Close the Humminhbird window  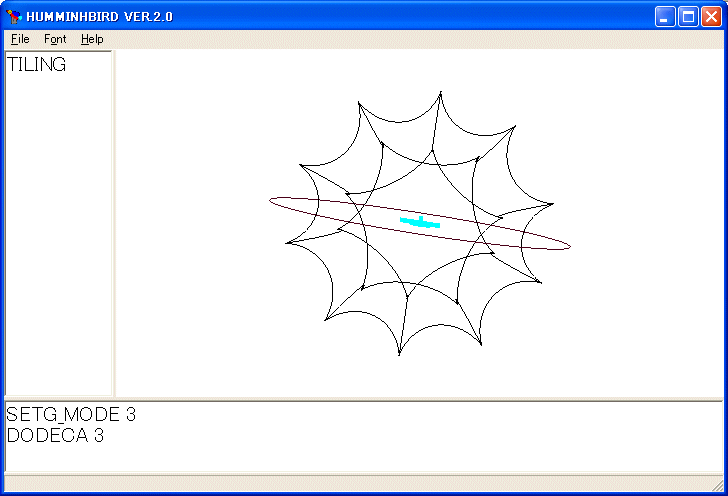coord(711,17)
